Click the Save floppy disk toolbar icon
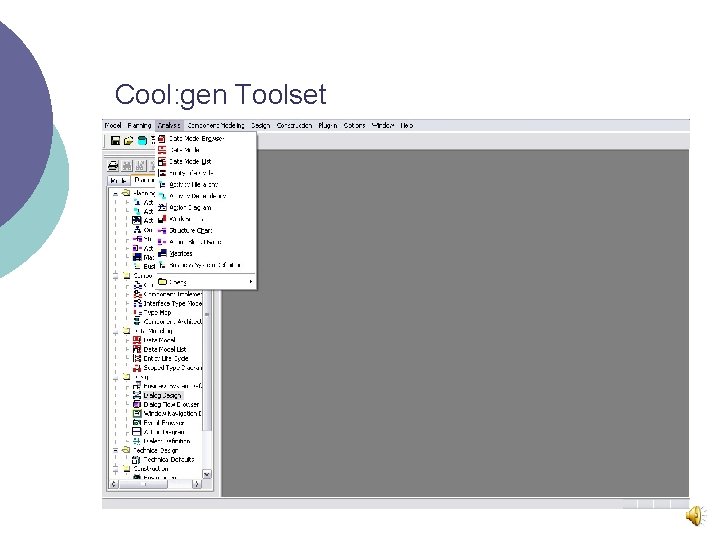 (115, 141)
